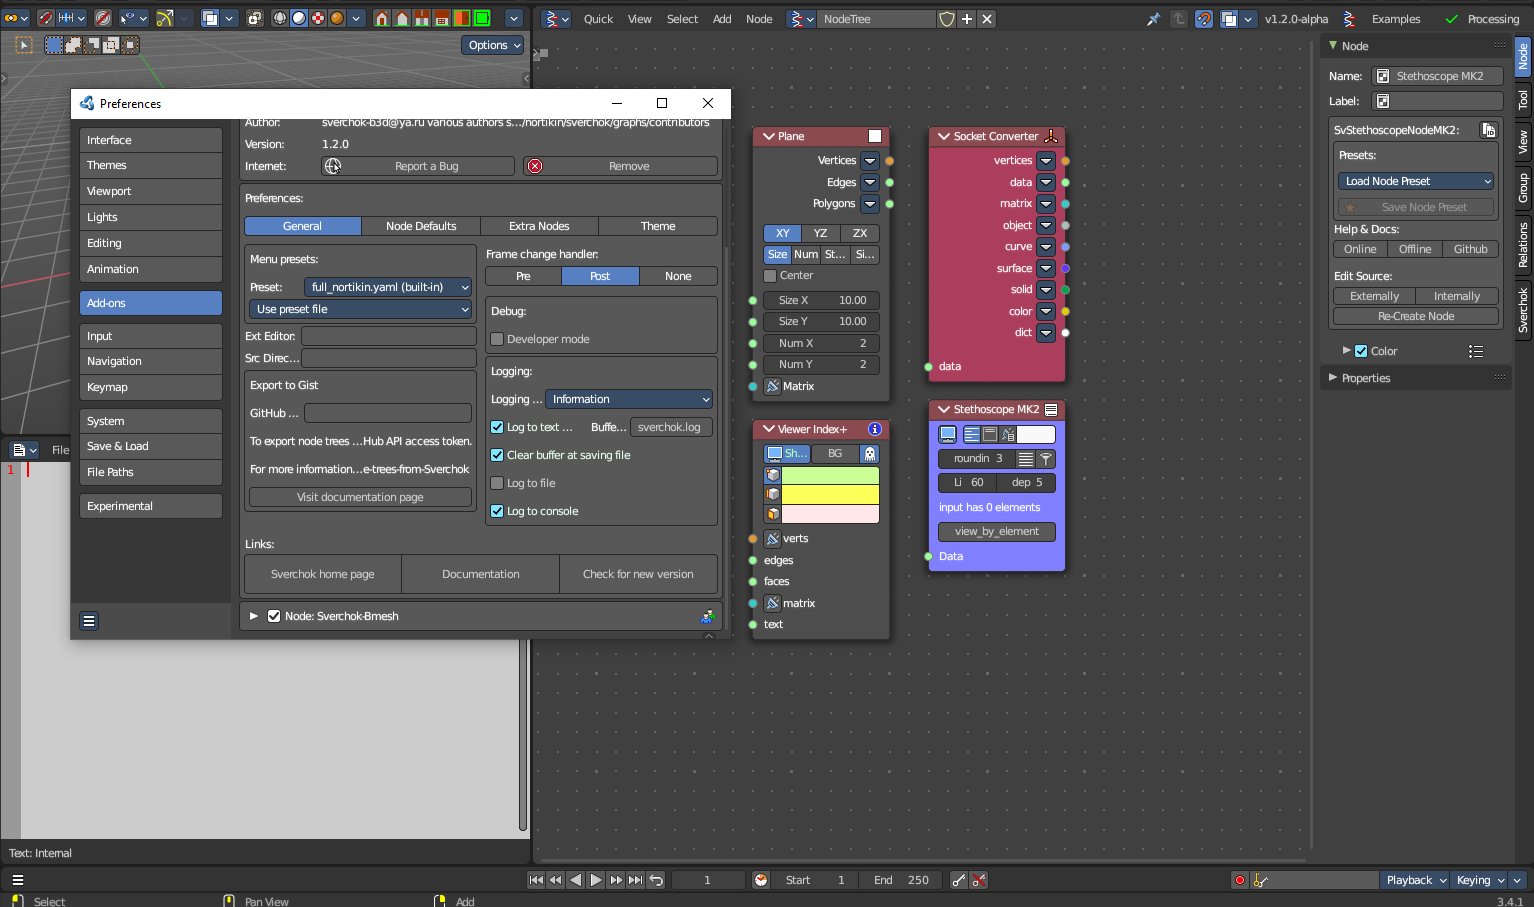Screen dimensions: 1534x907
Task: Click the text-lines icon beside rounding on Stethoscope MK2
Action: click(x=1025, y=459)
